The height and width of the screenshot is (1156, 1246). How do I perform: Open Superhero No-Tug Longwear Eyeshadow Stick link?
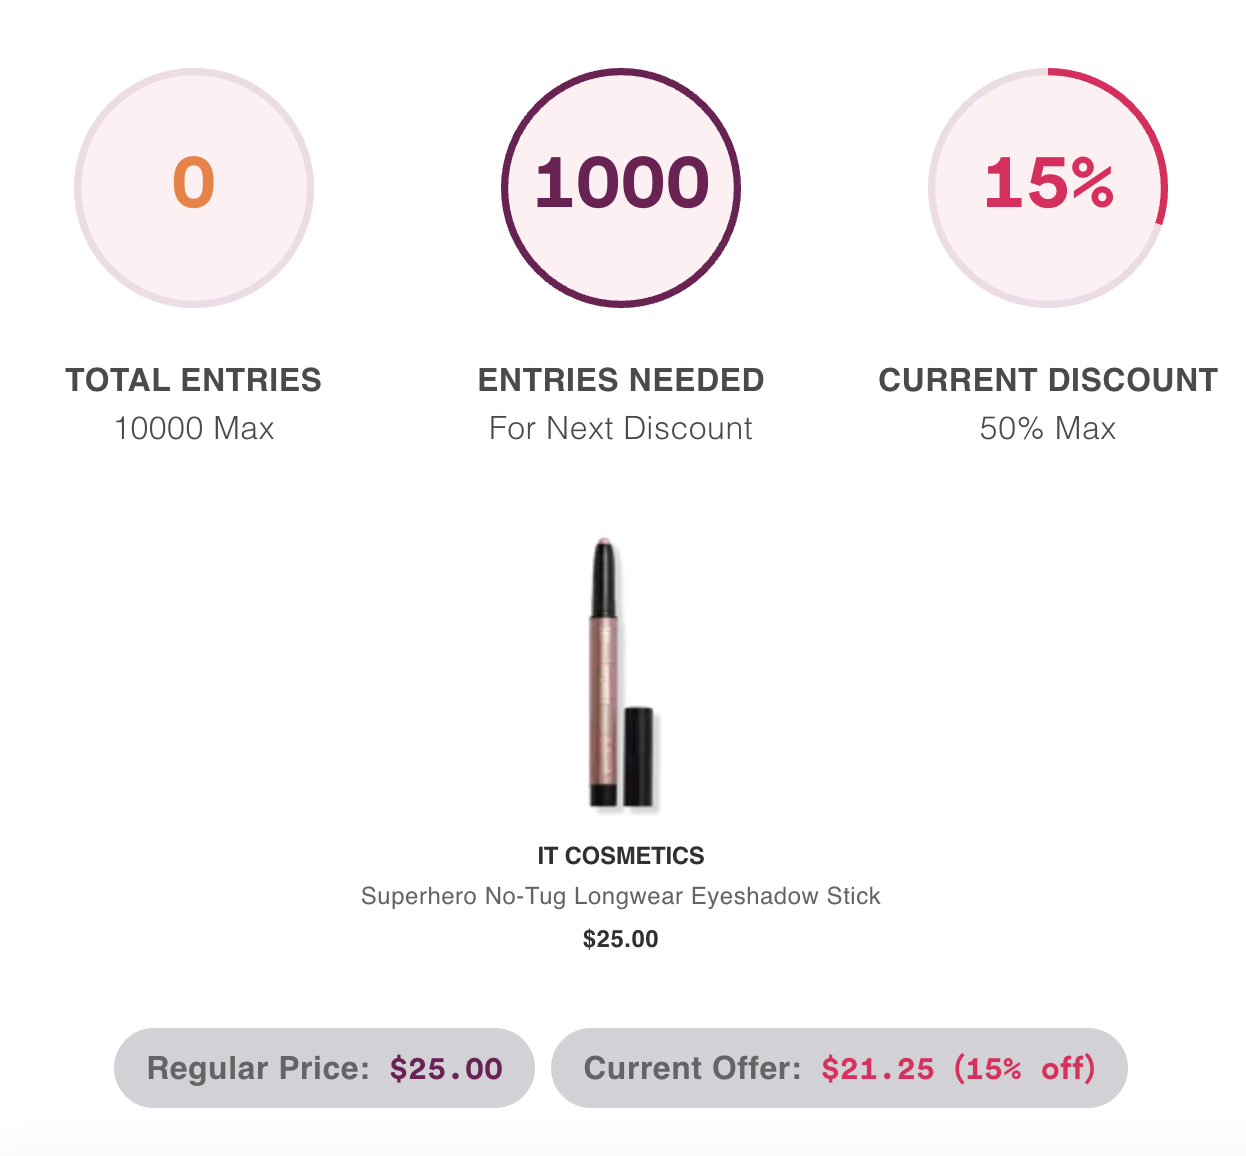(621, 896)
